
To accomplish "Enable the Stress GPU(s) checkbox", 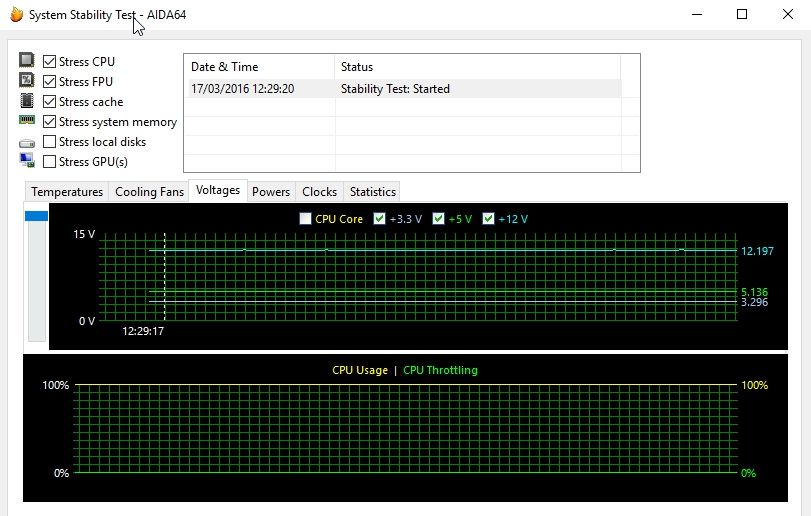I will (x=49, y=162).
